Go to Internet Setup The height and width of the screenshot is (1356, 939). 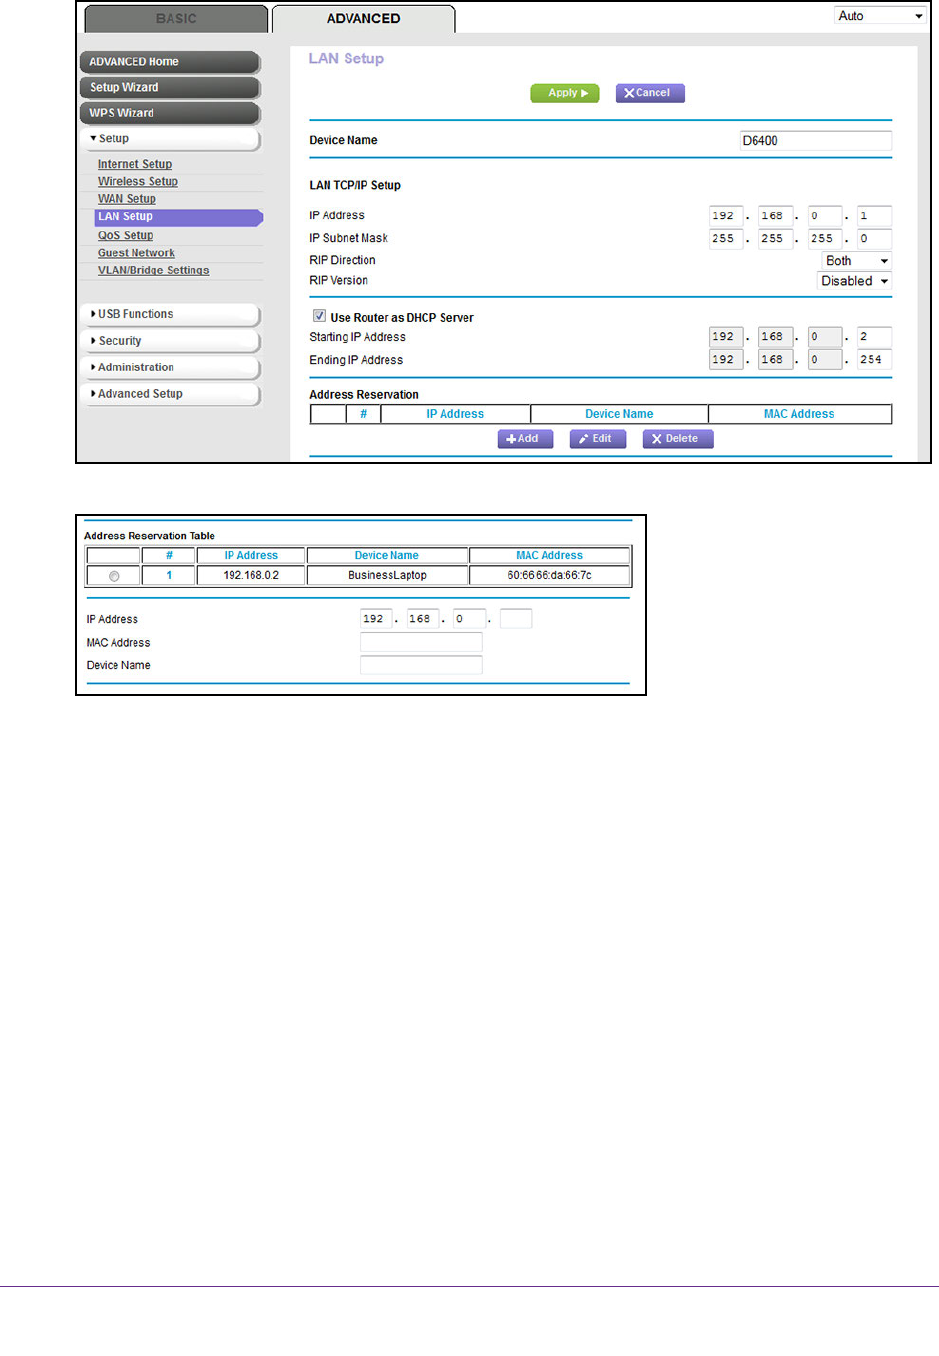(135, 164)
